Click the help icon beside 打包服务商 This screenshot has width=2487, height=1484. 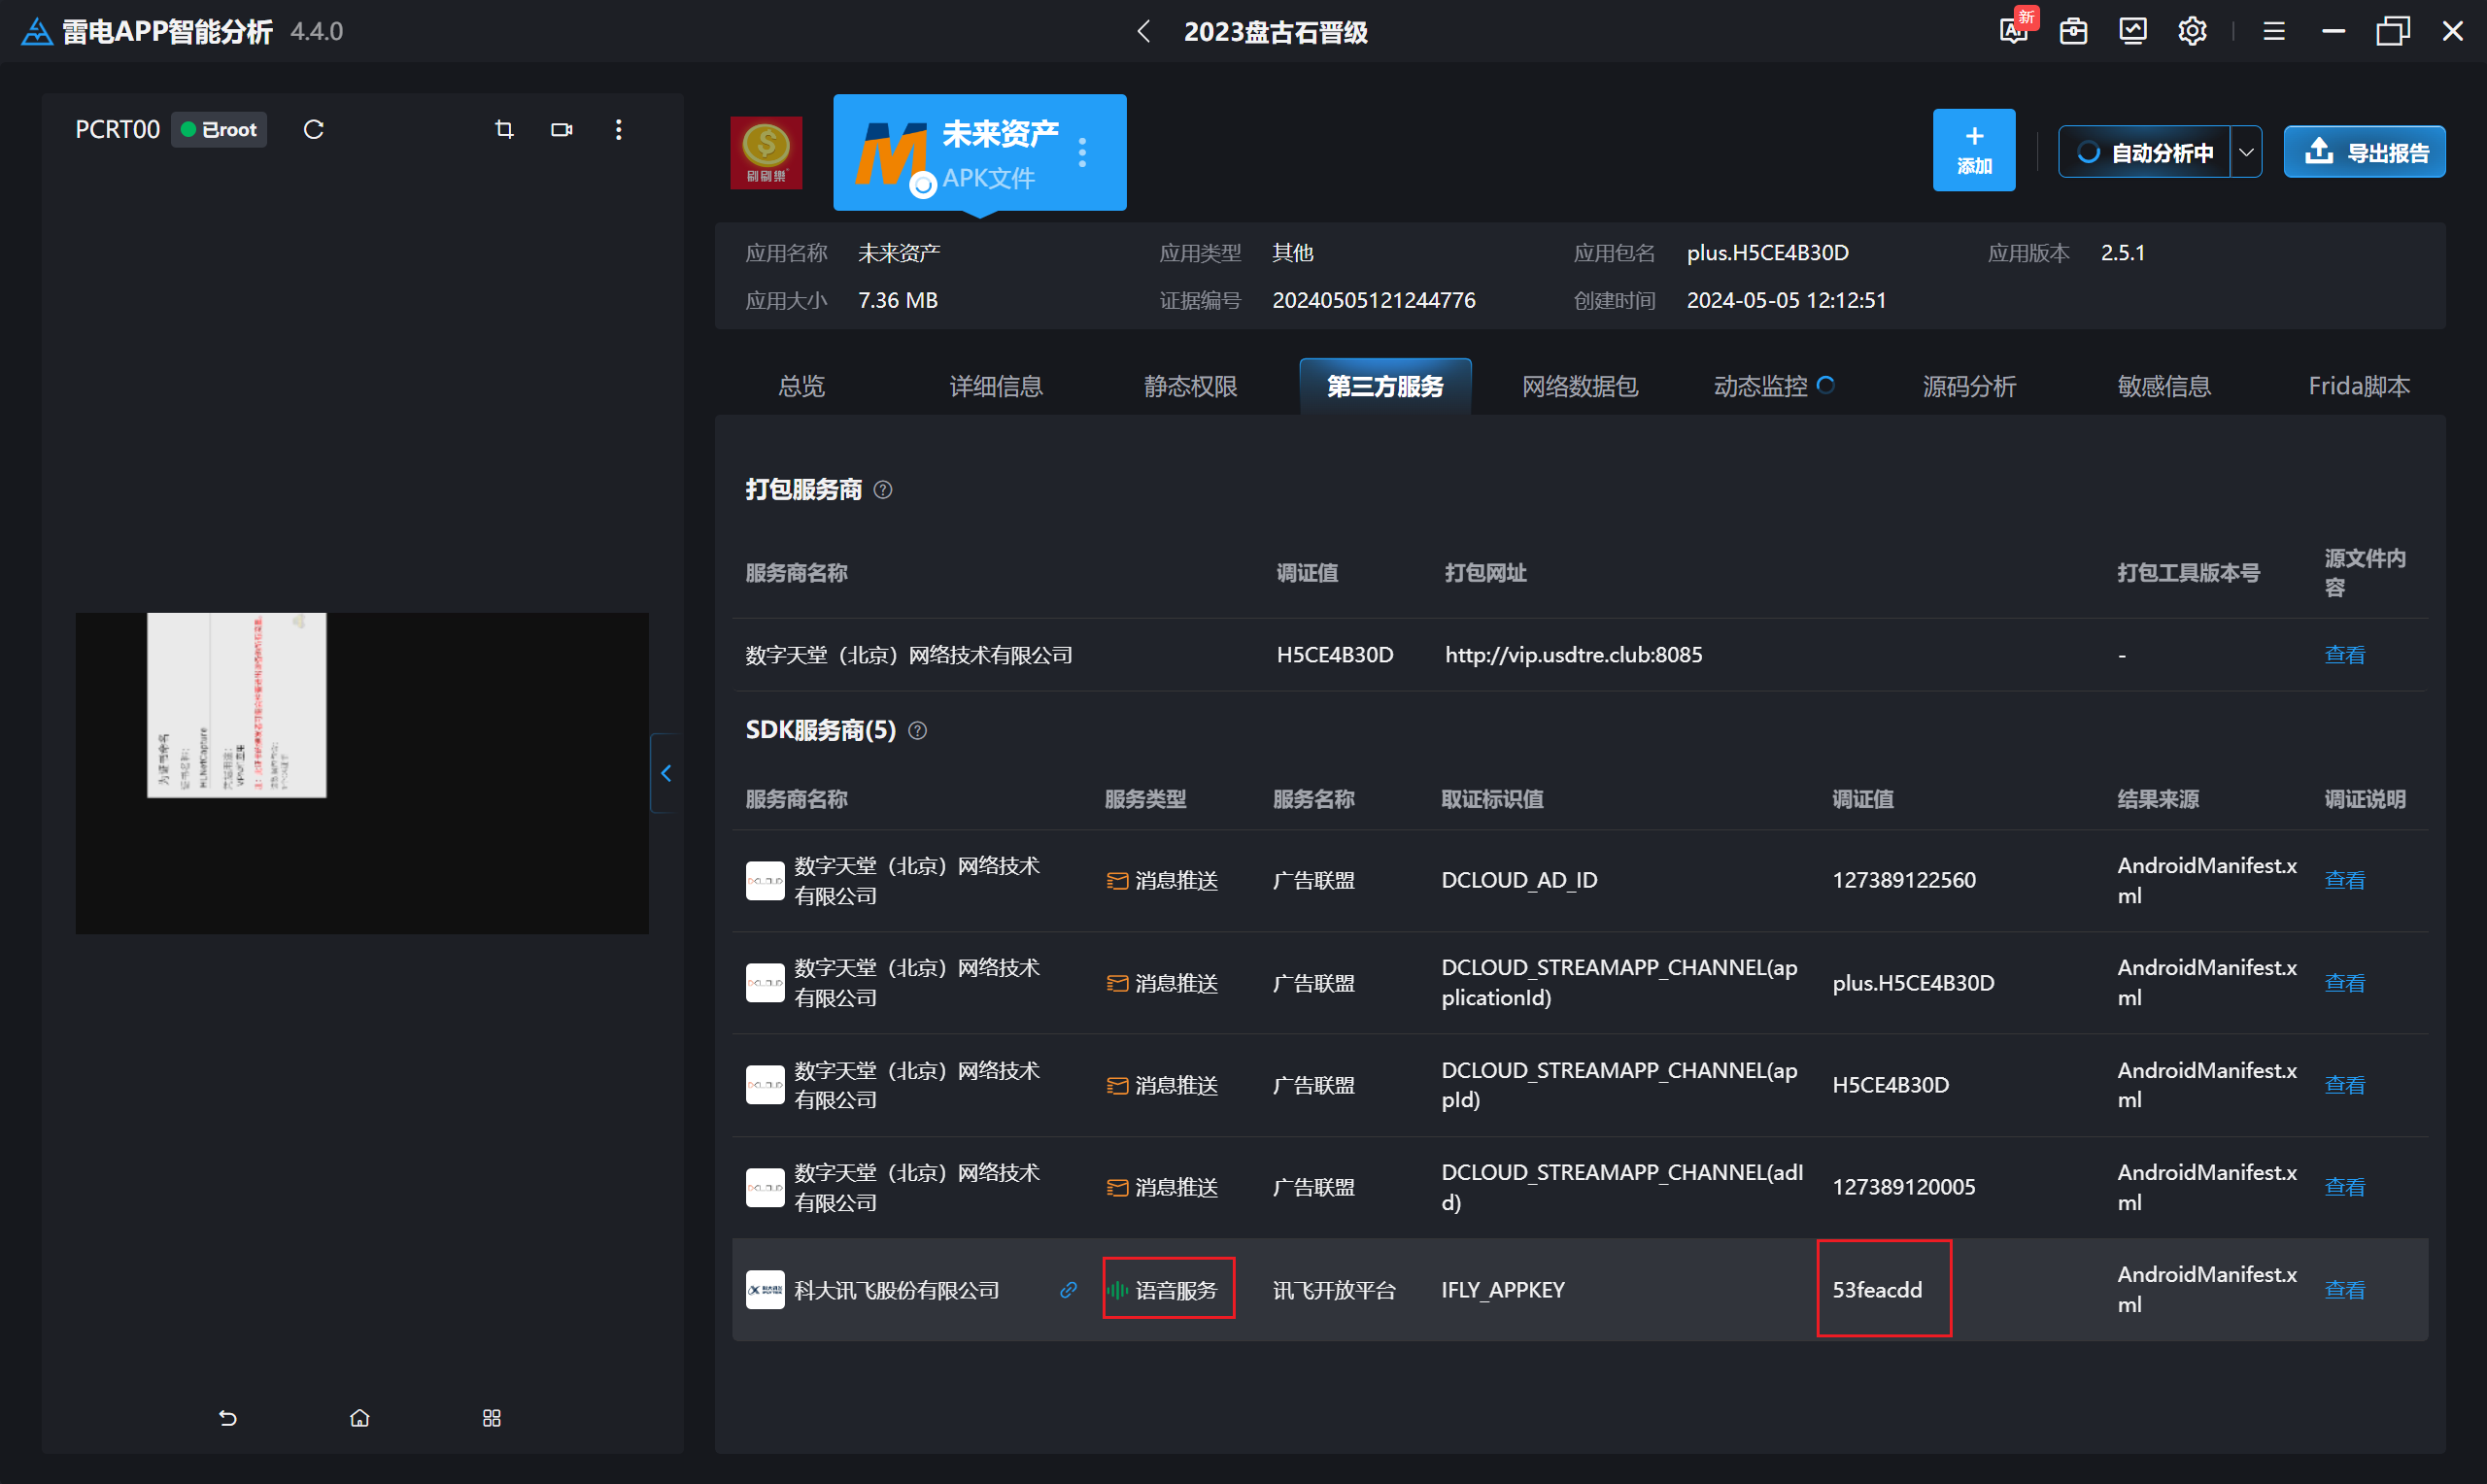point(883,490)
